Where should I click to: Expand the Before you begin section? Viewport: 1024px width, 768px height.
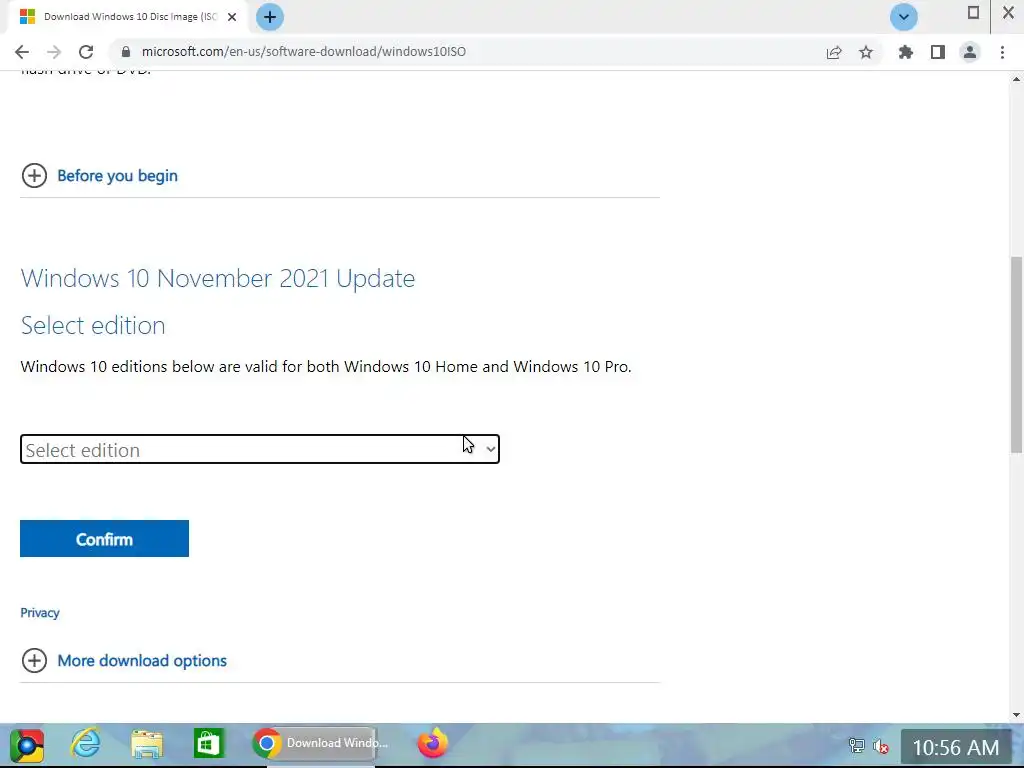click(34, 176)
